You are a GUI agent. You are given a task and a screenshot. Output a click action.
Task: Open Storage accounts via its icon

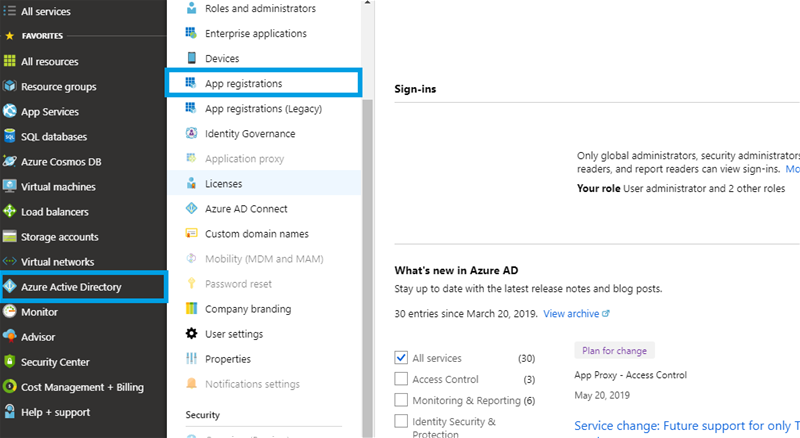click(10, 237)
